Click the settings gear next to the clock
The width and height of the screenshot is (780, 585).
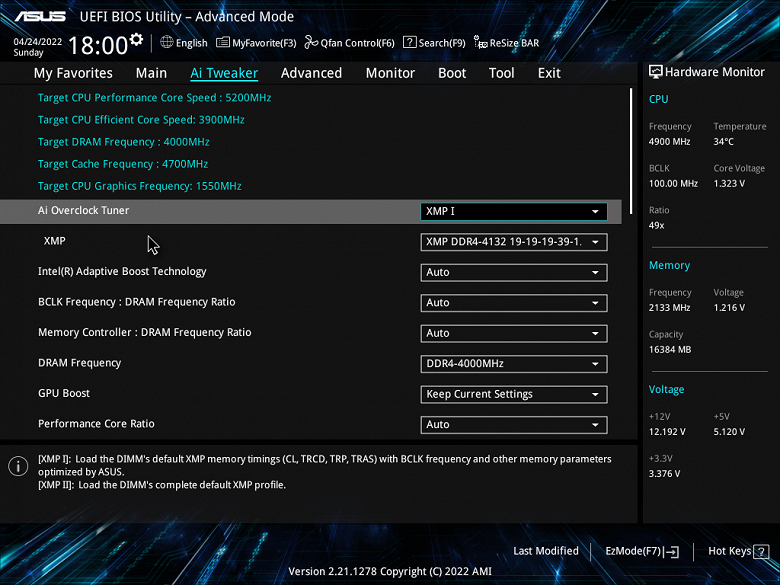(136, 39)
